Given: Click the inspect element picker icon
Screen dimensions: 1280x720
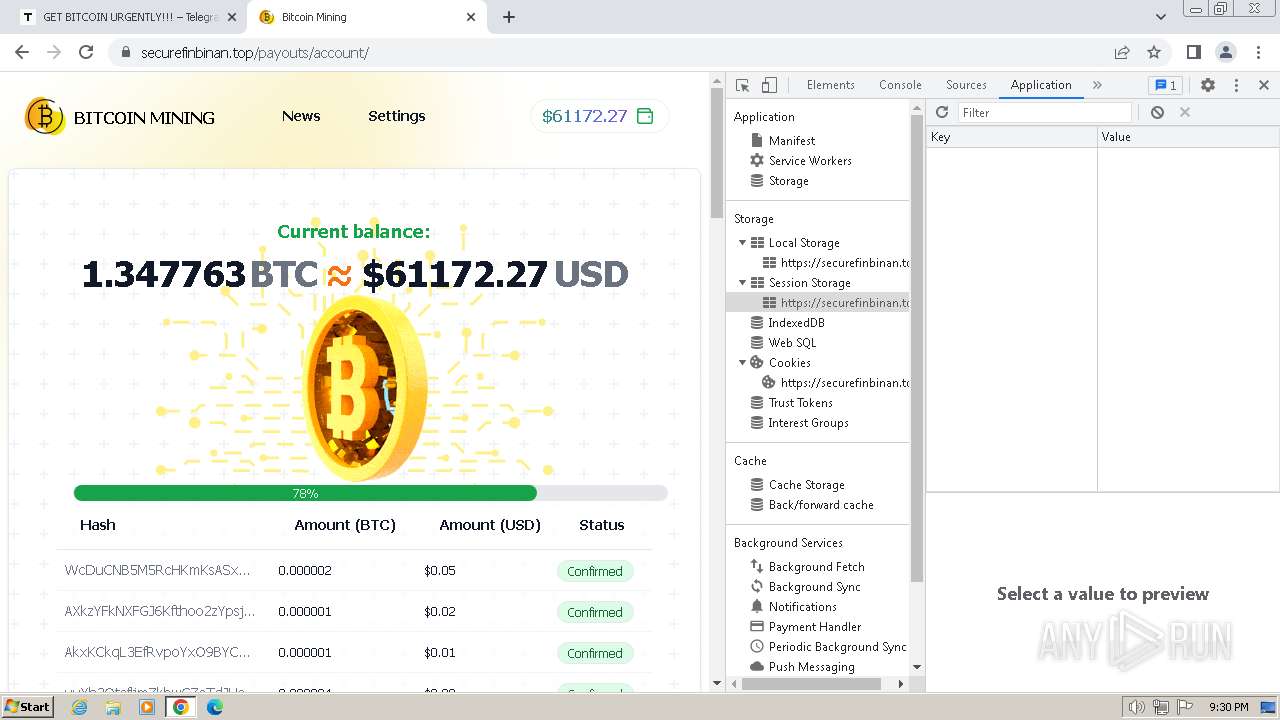Looking at the screenshot, I should pos(742,85).
